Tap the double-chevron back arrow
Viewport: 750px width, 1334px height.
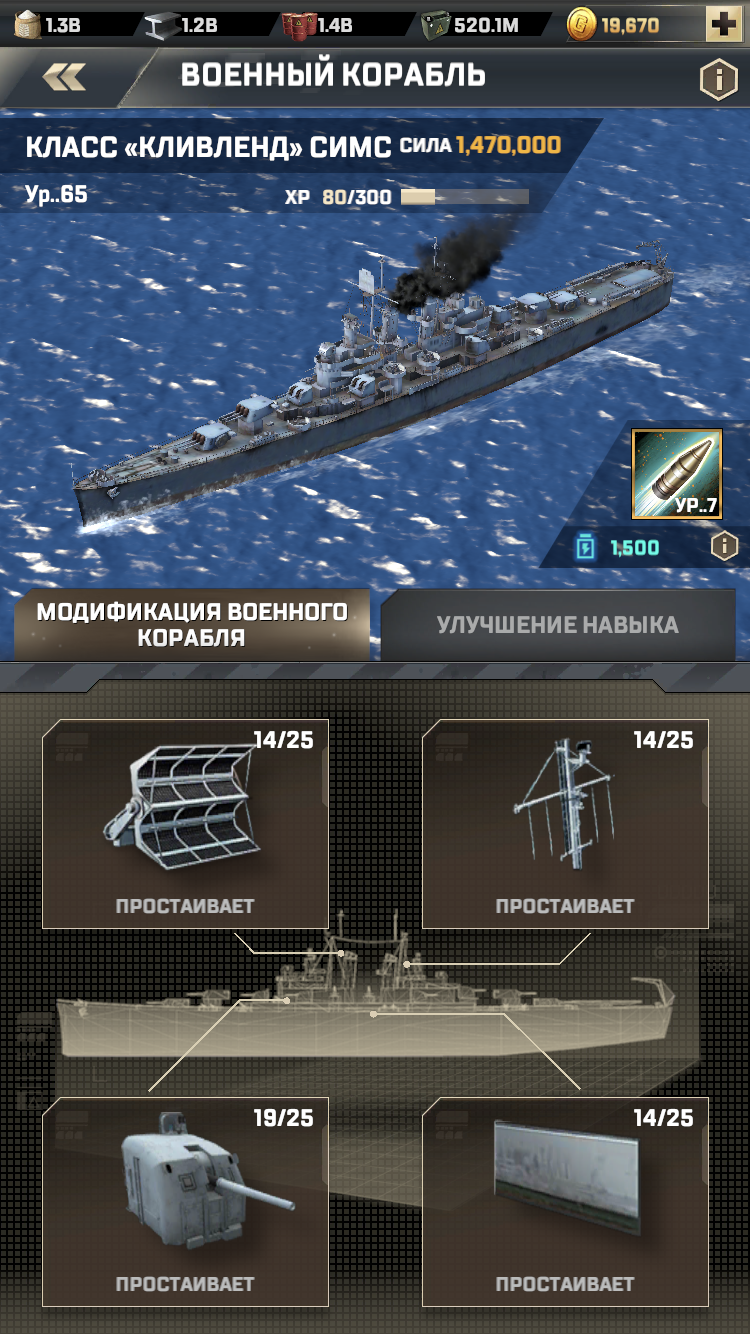click(64, 77)
